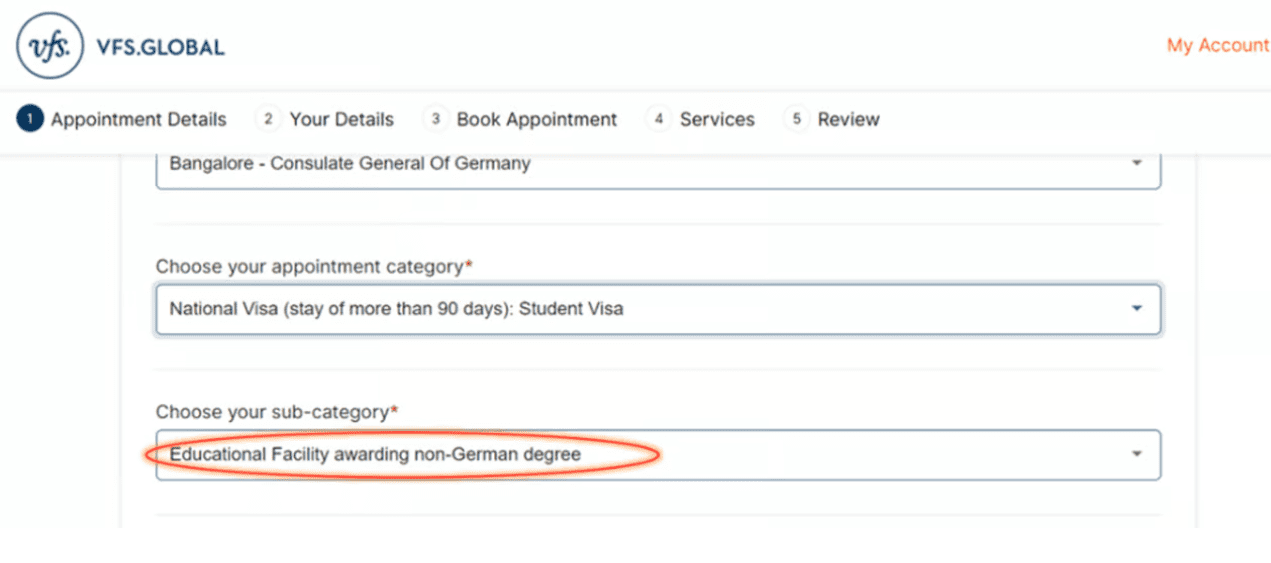
Task: Switch to Your Details step
Action: point(342,120)
